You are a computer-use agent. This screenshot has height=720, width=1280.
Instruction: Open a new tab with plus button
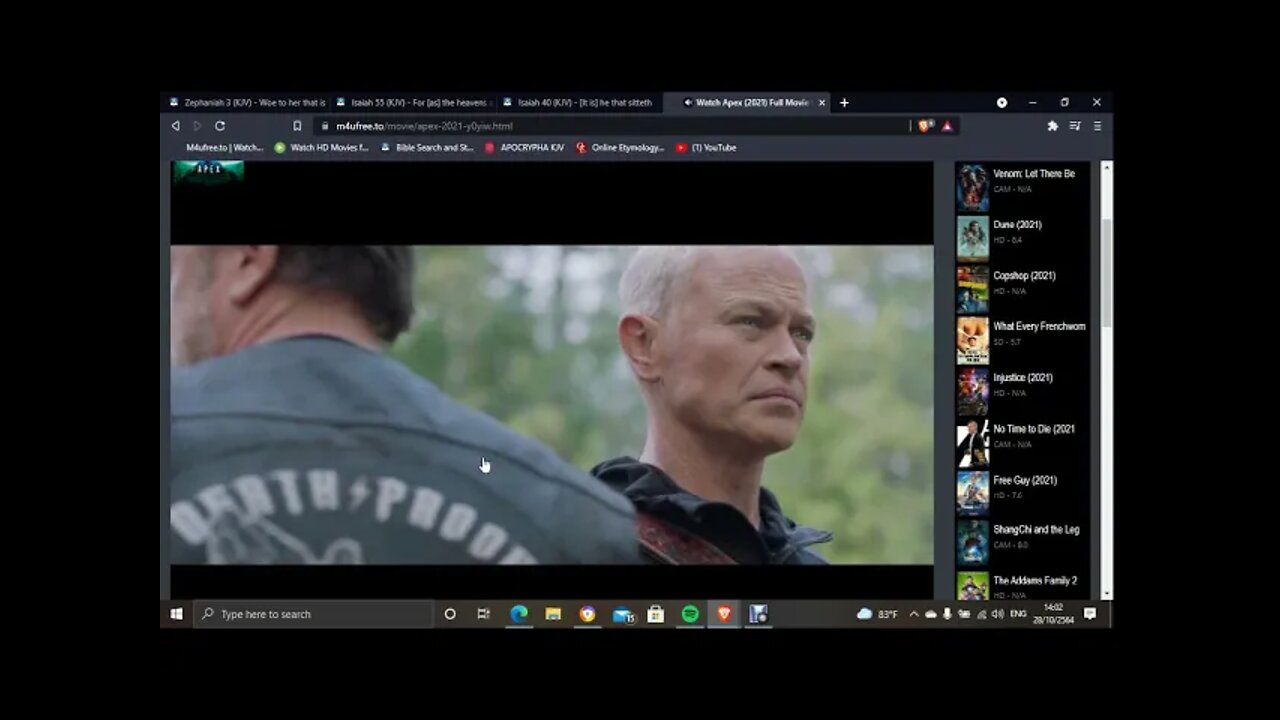pos(844,102)
